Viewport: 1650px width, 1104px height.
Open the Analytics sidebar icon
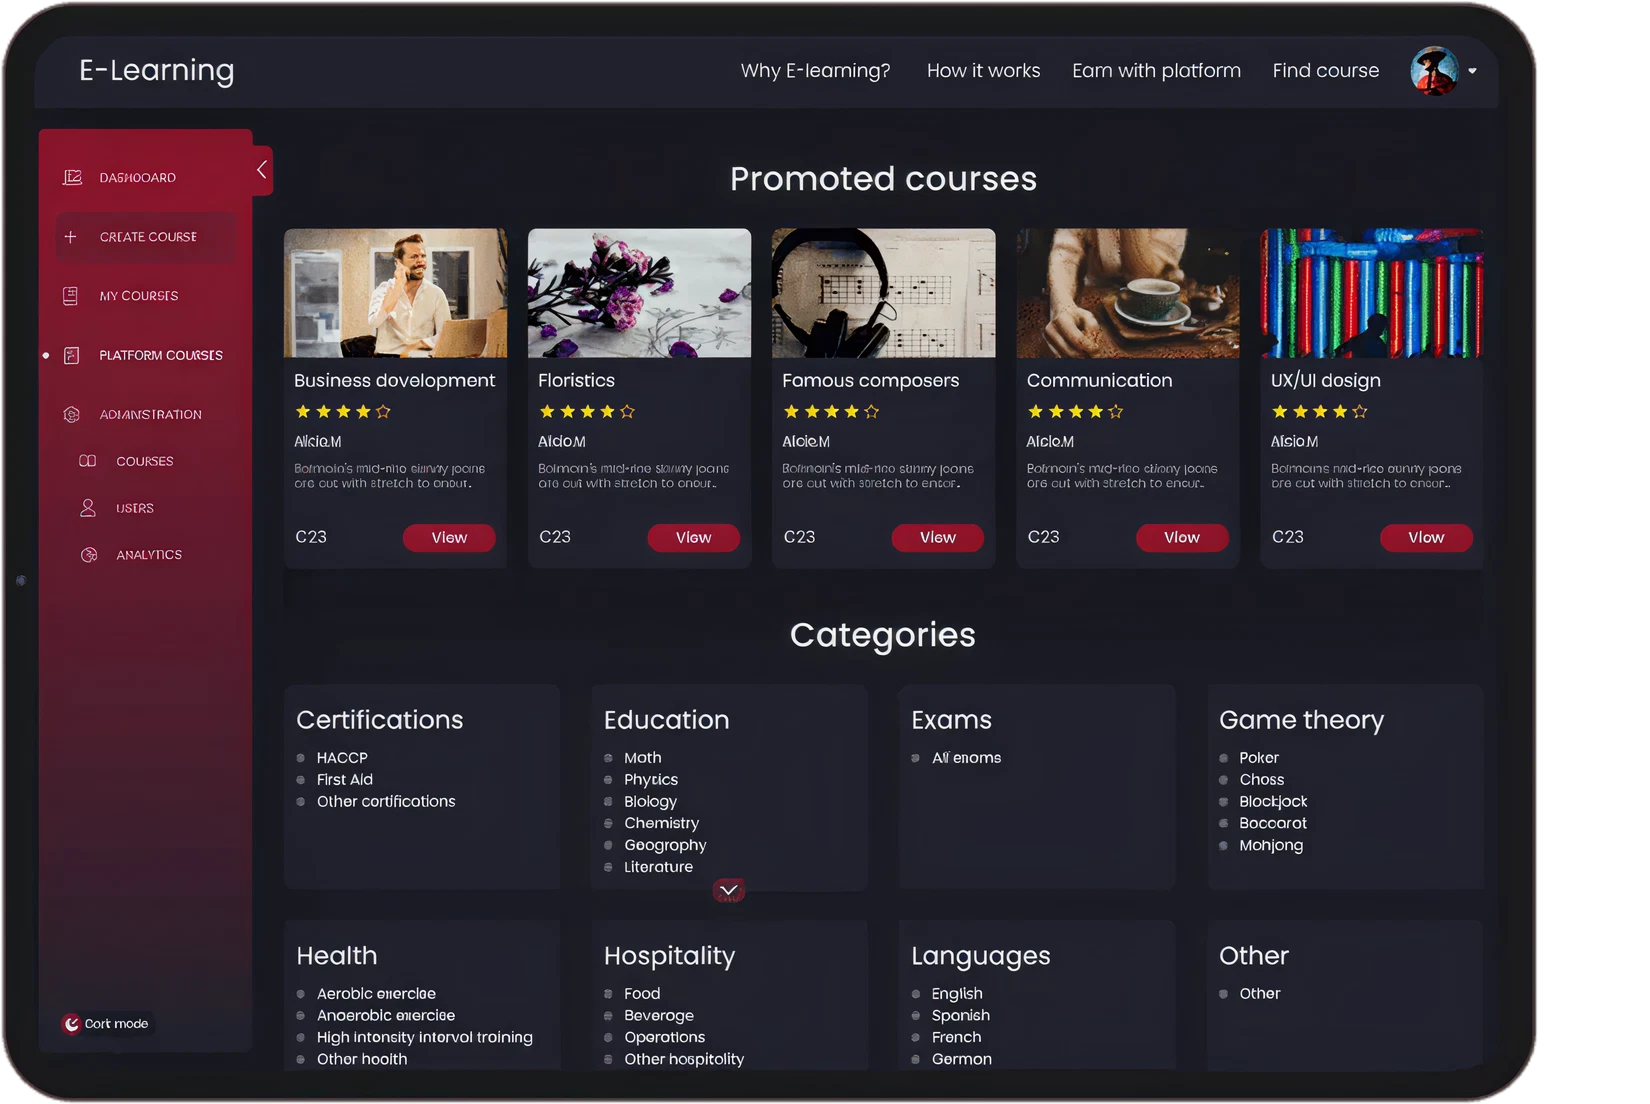pyautogui.click(x=88, y=554)
